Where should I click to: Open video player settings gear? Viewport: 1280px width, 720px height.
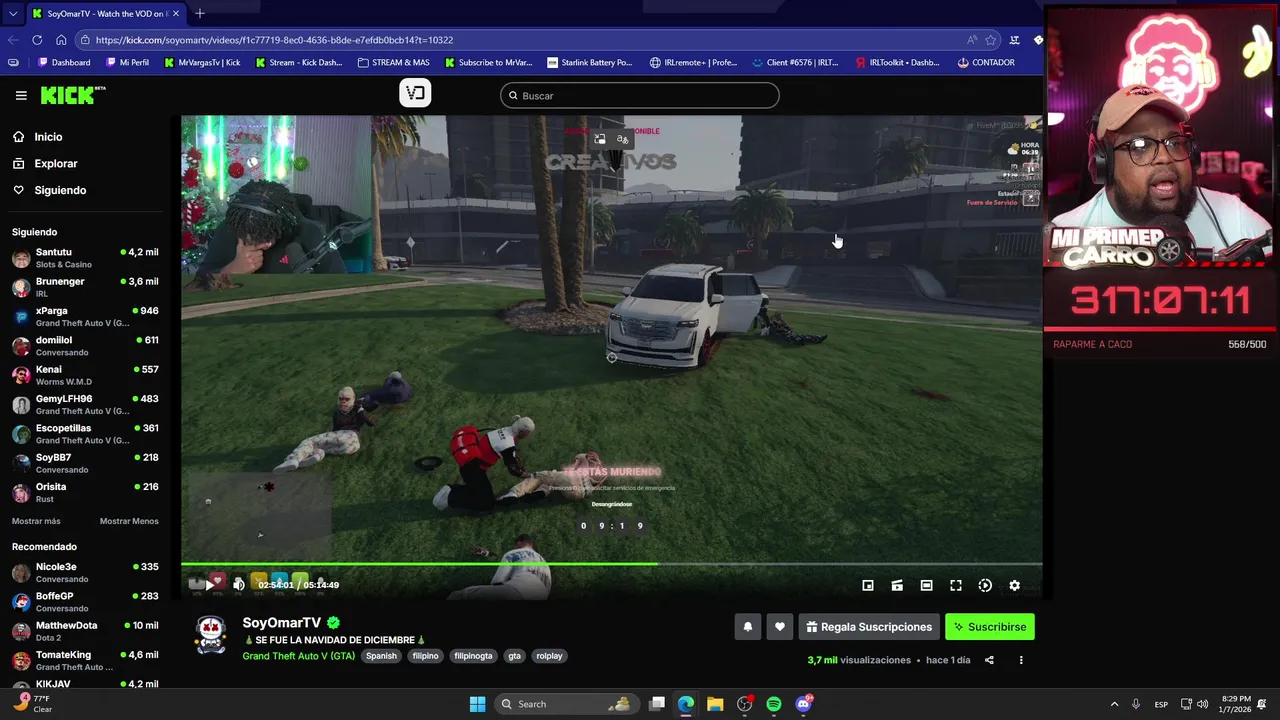coord(1014,585)
